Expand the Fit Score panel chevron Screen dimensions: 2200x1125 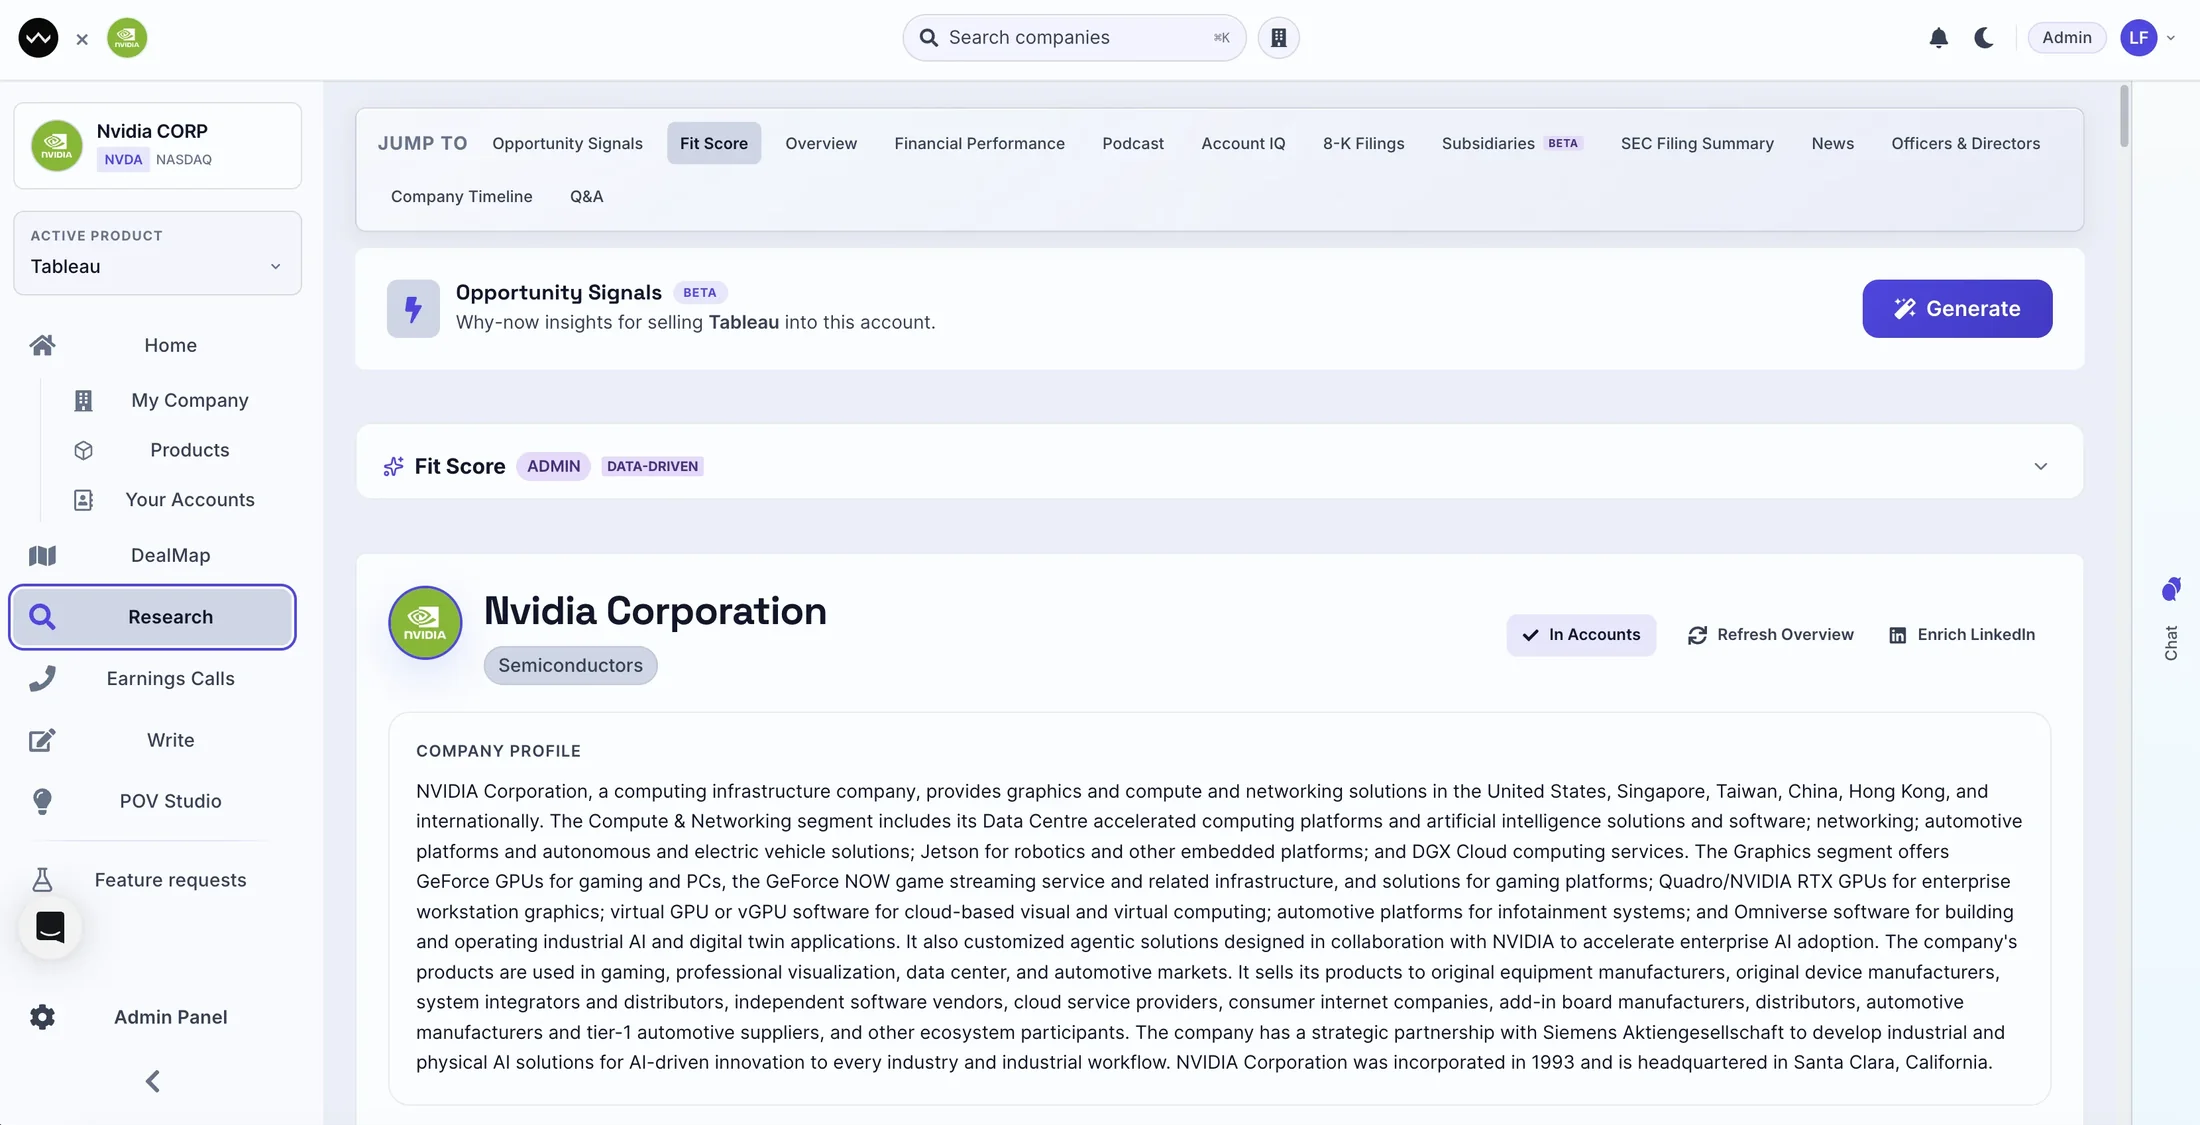(2041, 466)
